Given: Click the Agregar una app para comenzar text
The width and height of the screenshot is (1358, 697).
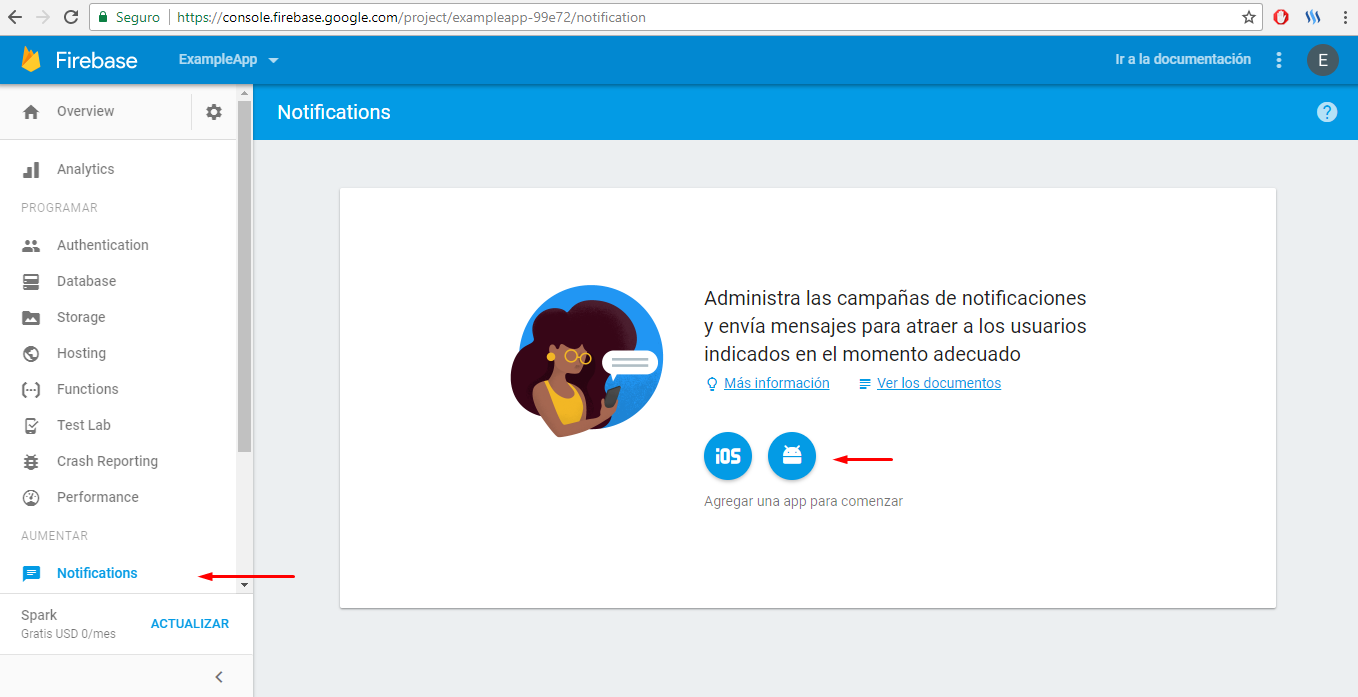Looking at the screenshot, I should point(803,502).
